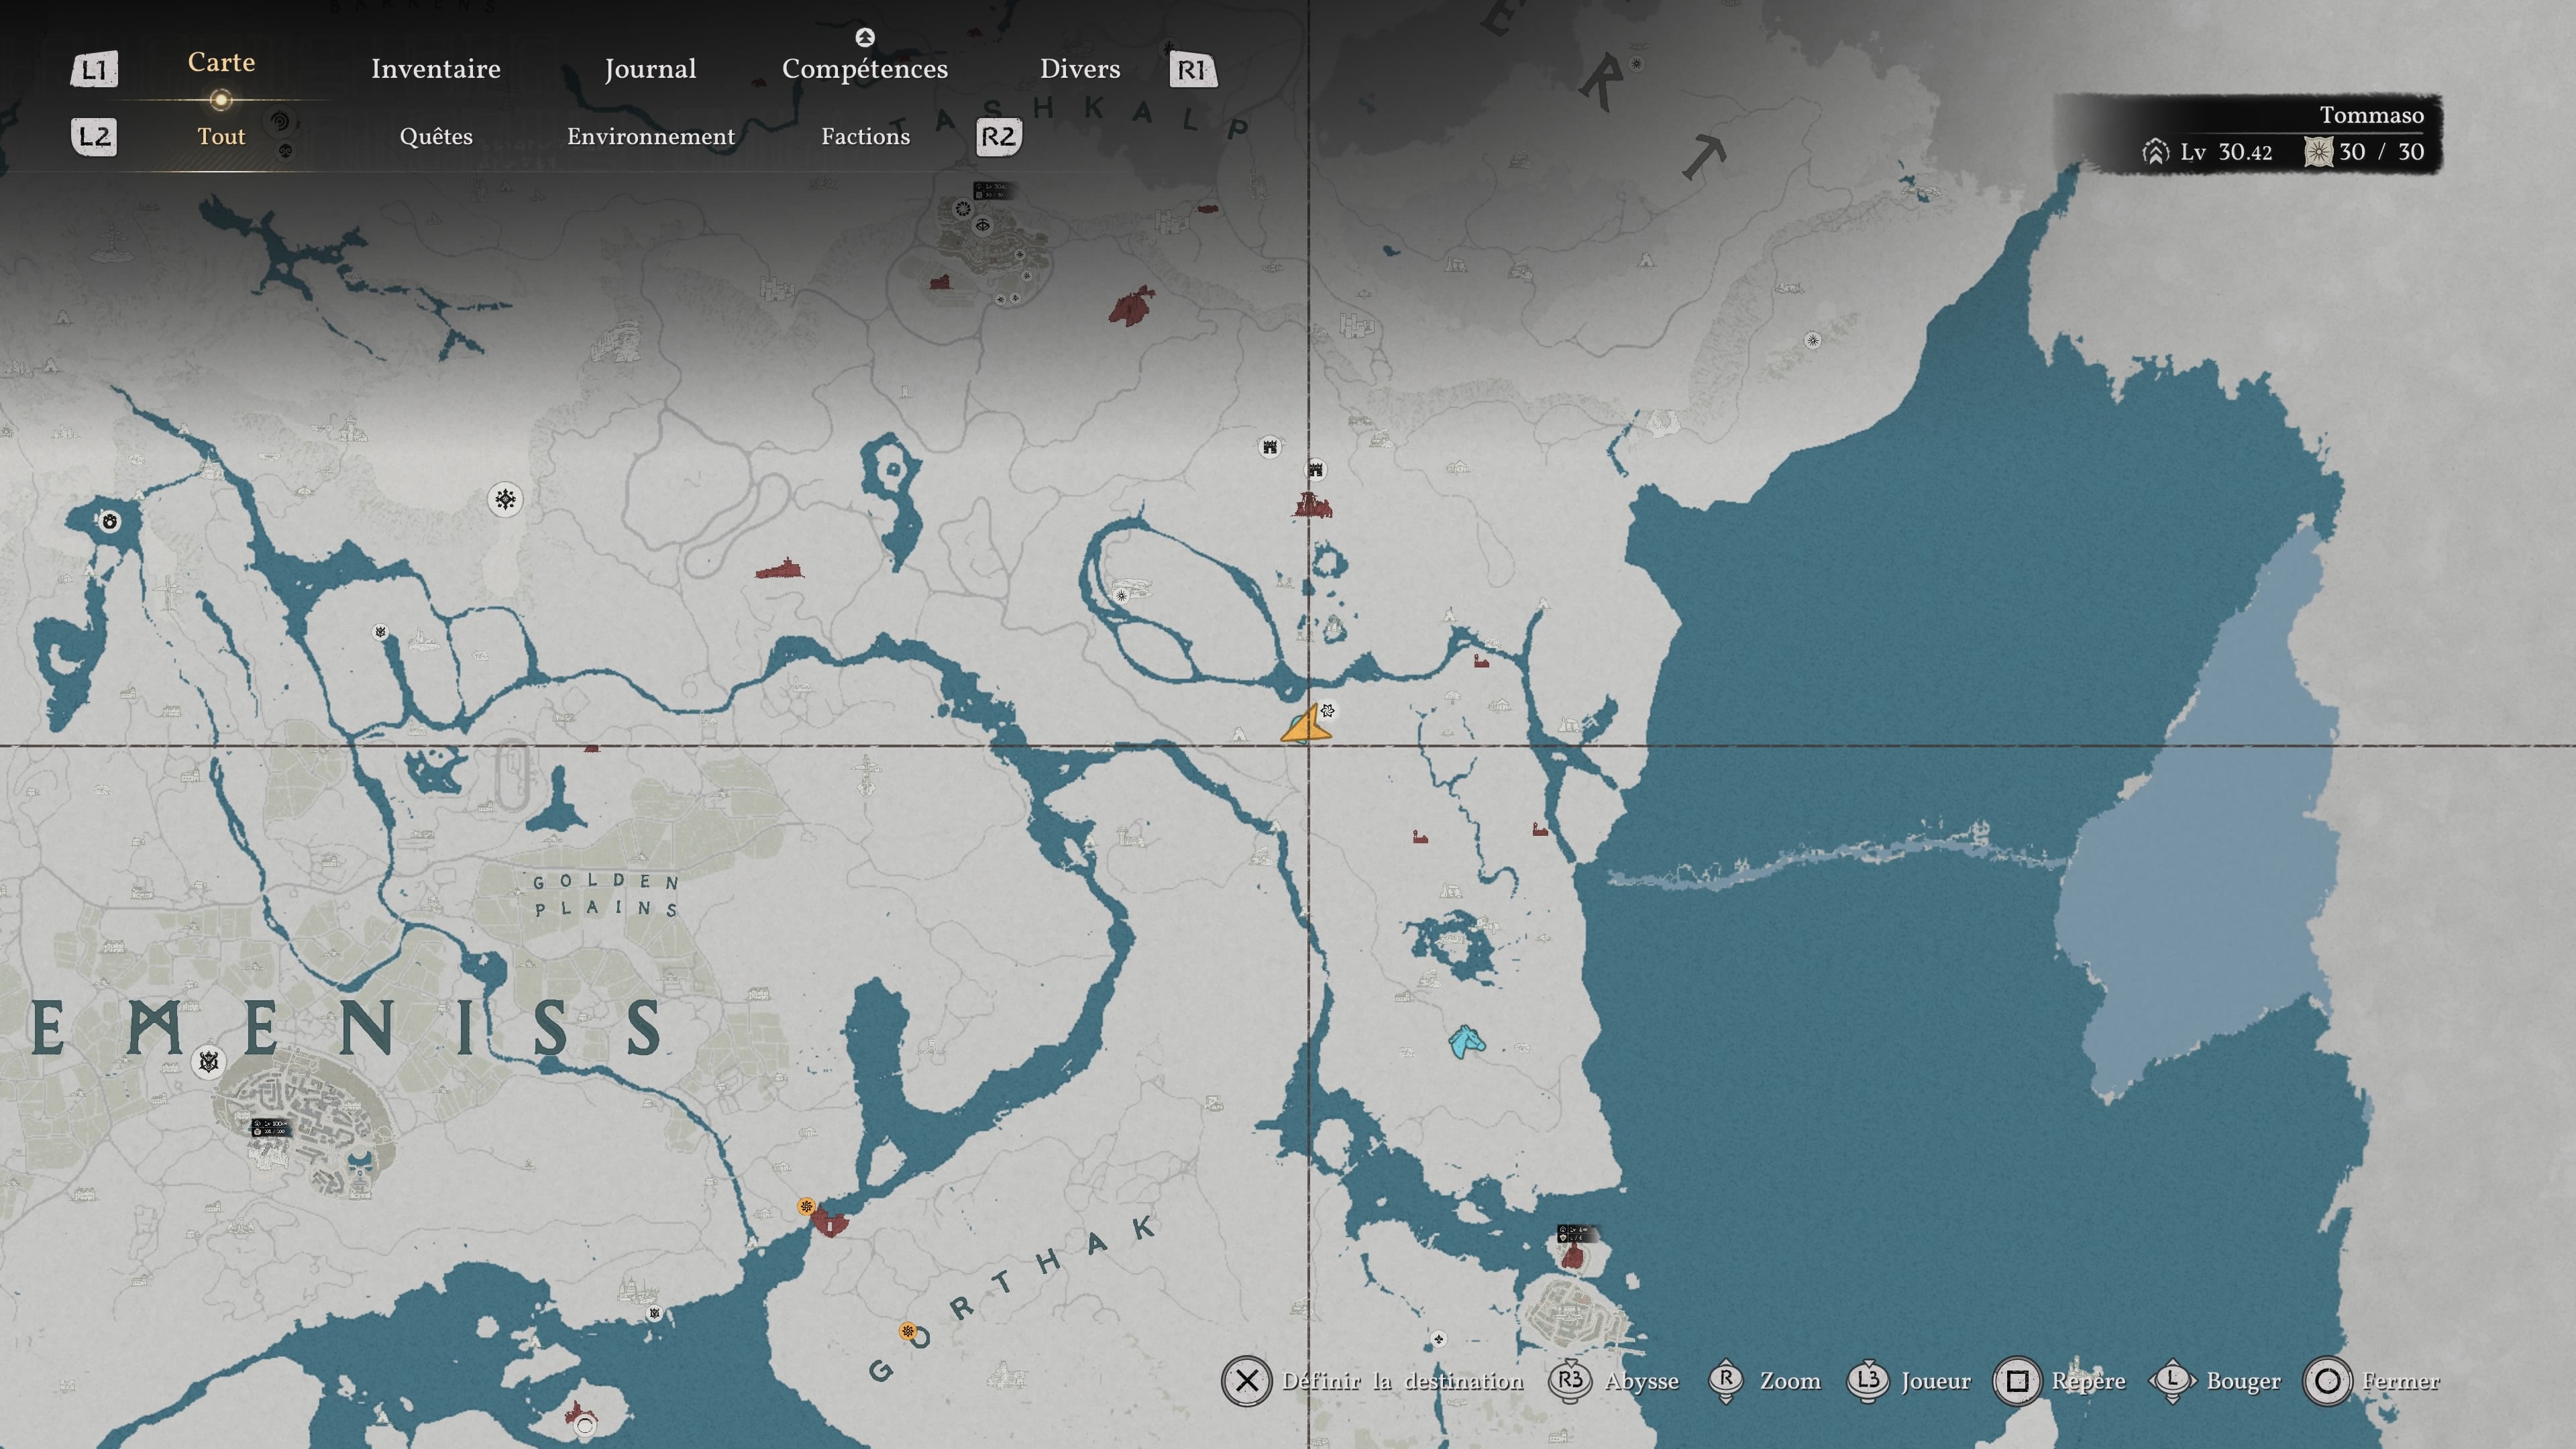Switch to the Compétences tab
This screenshot has width=2576, height=1449.
(x=865, y=69)
